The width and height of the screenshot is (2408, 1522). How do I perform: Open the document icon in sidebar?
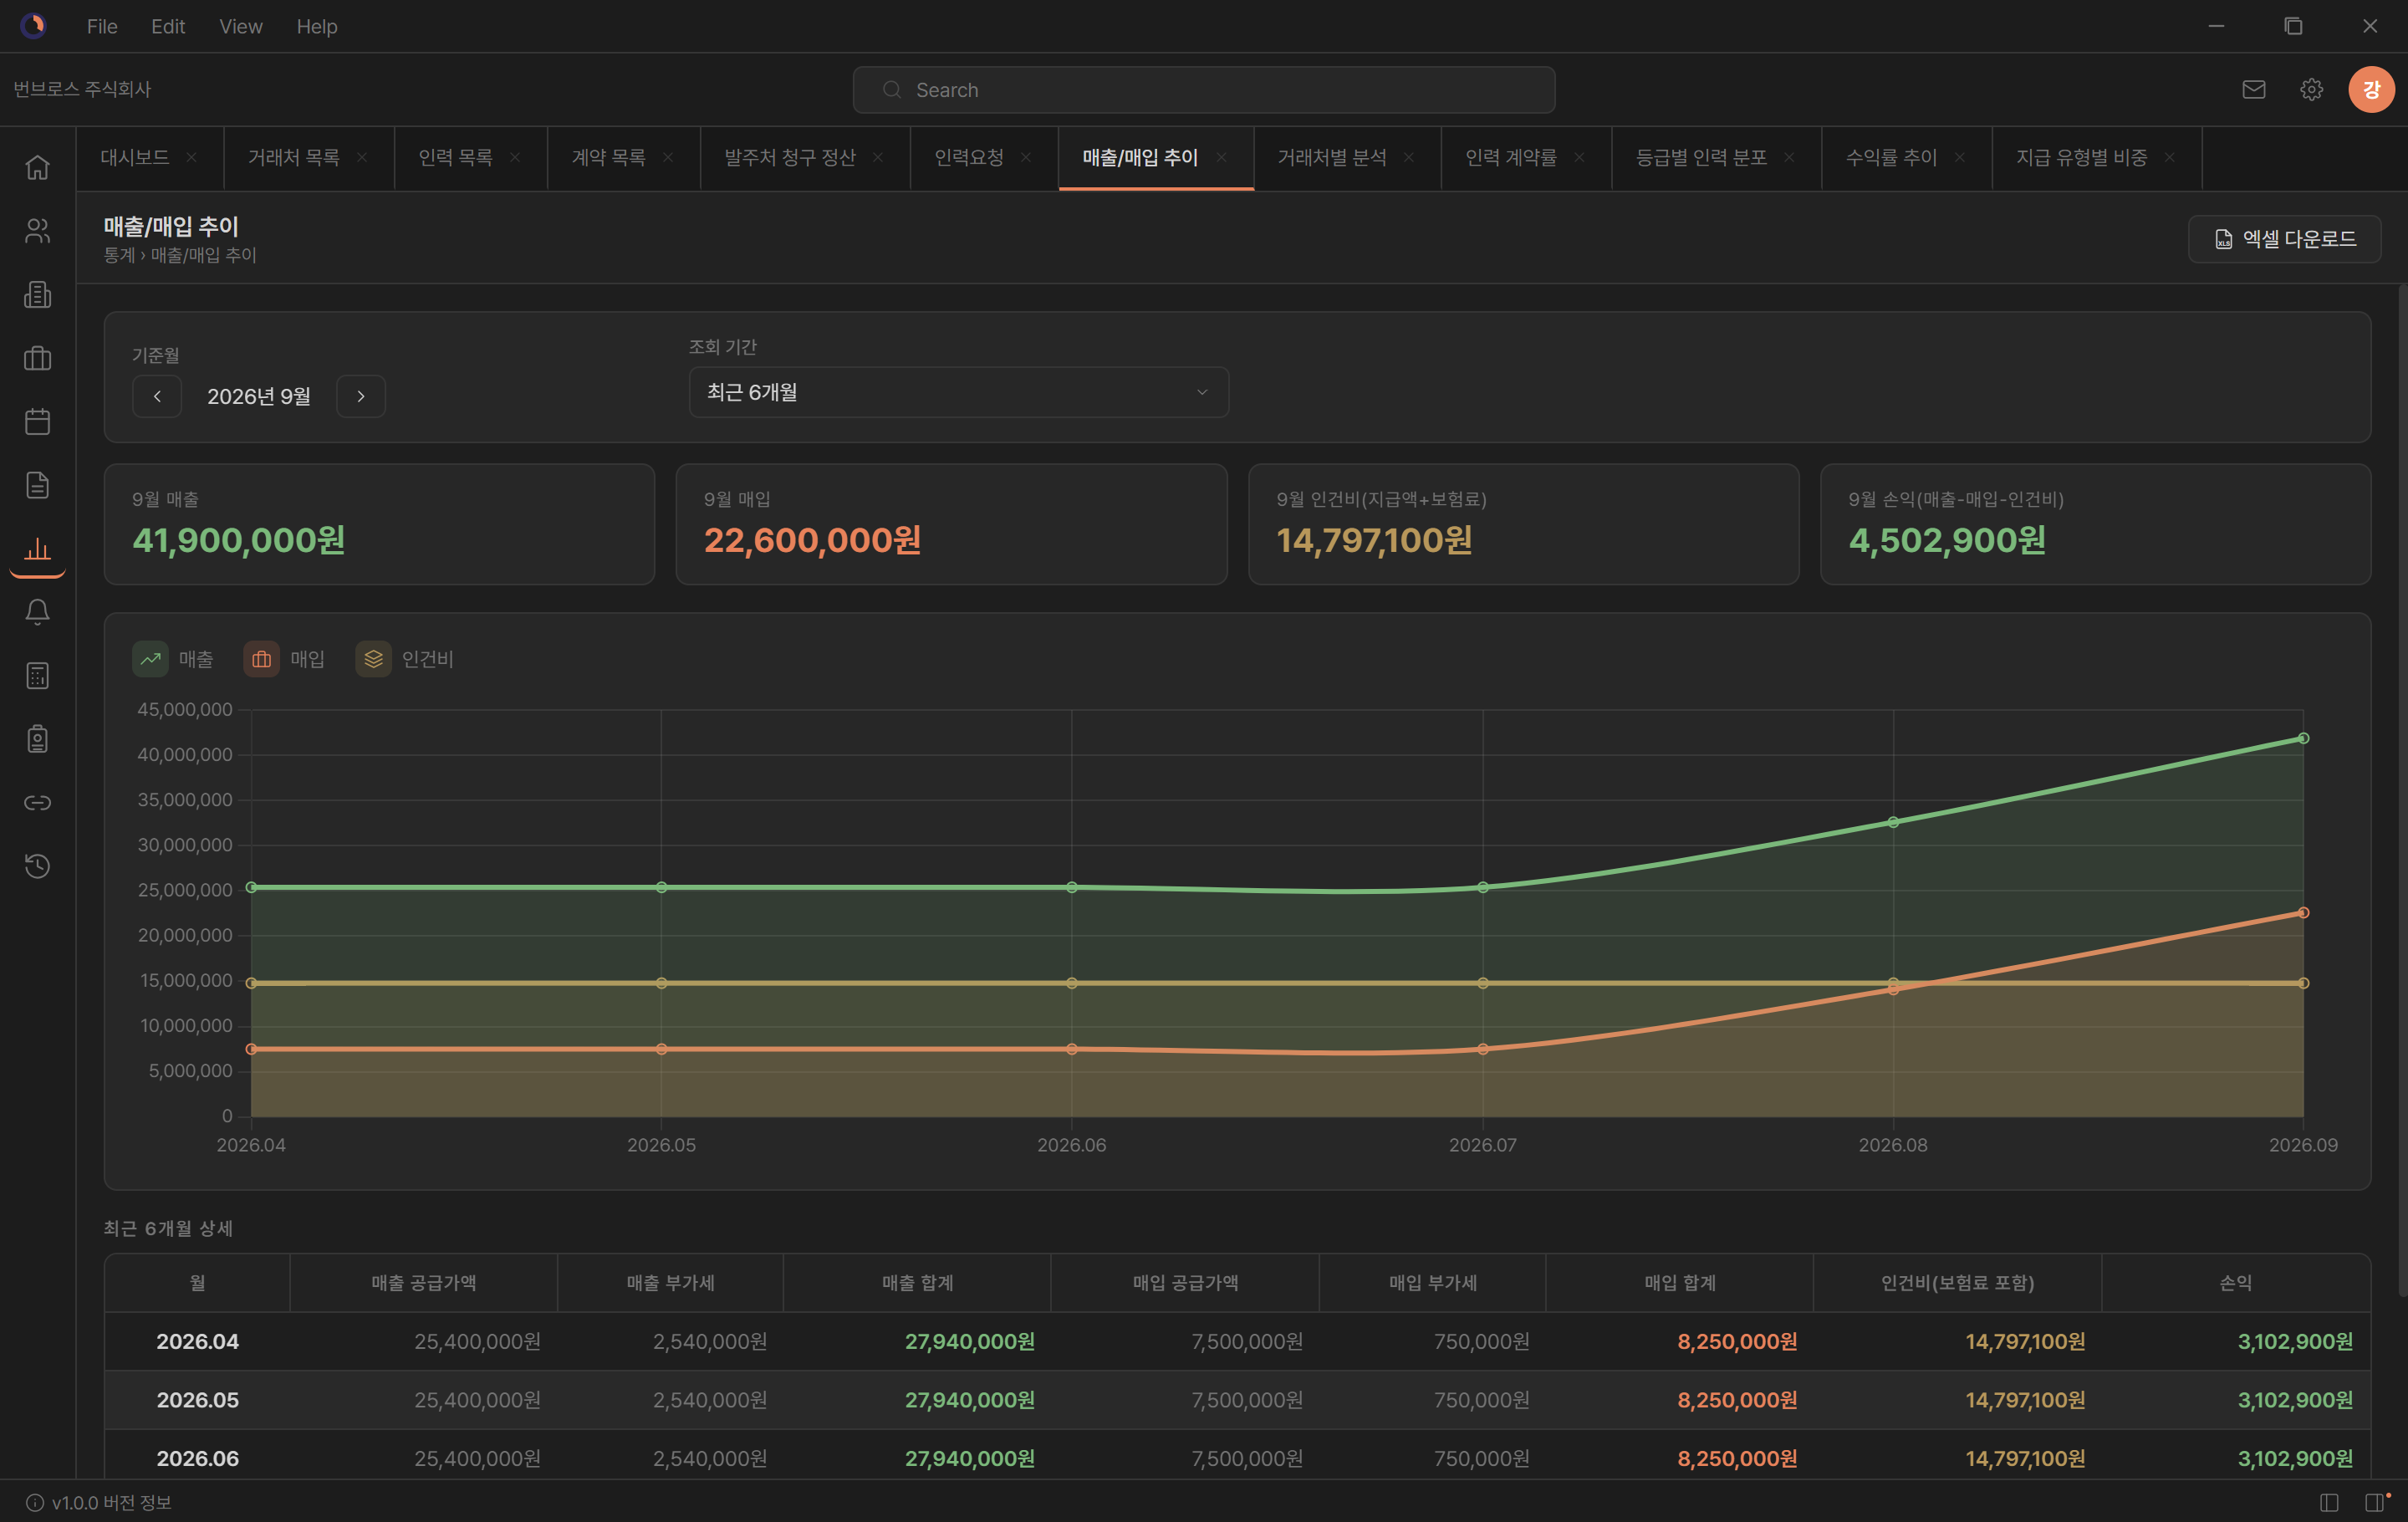pyautogui.click(x=37, y=485)
